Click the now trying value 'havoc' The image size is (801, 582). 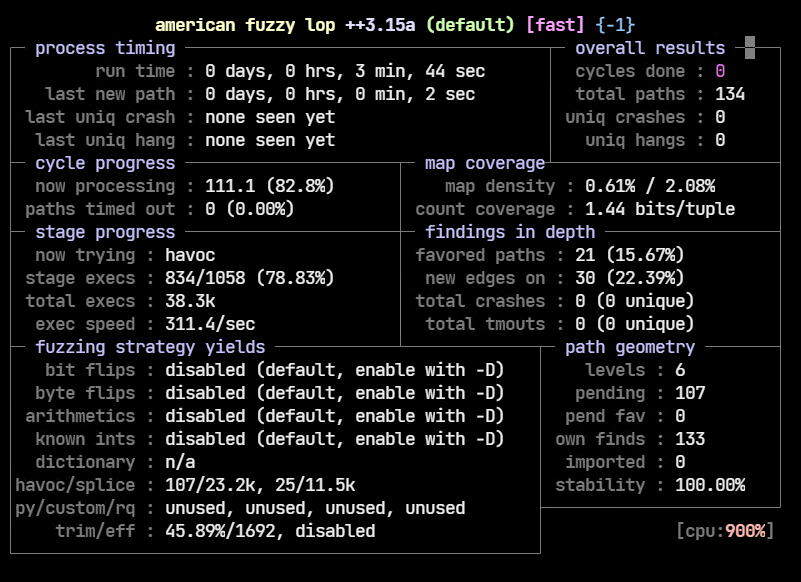click(190, 255)
